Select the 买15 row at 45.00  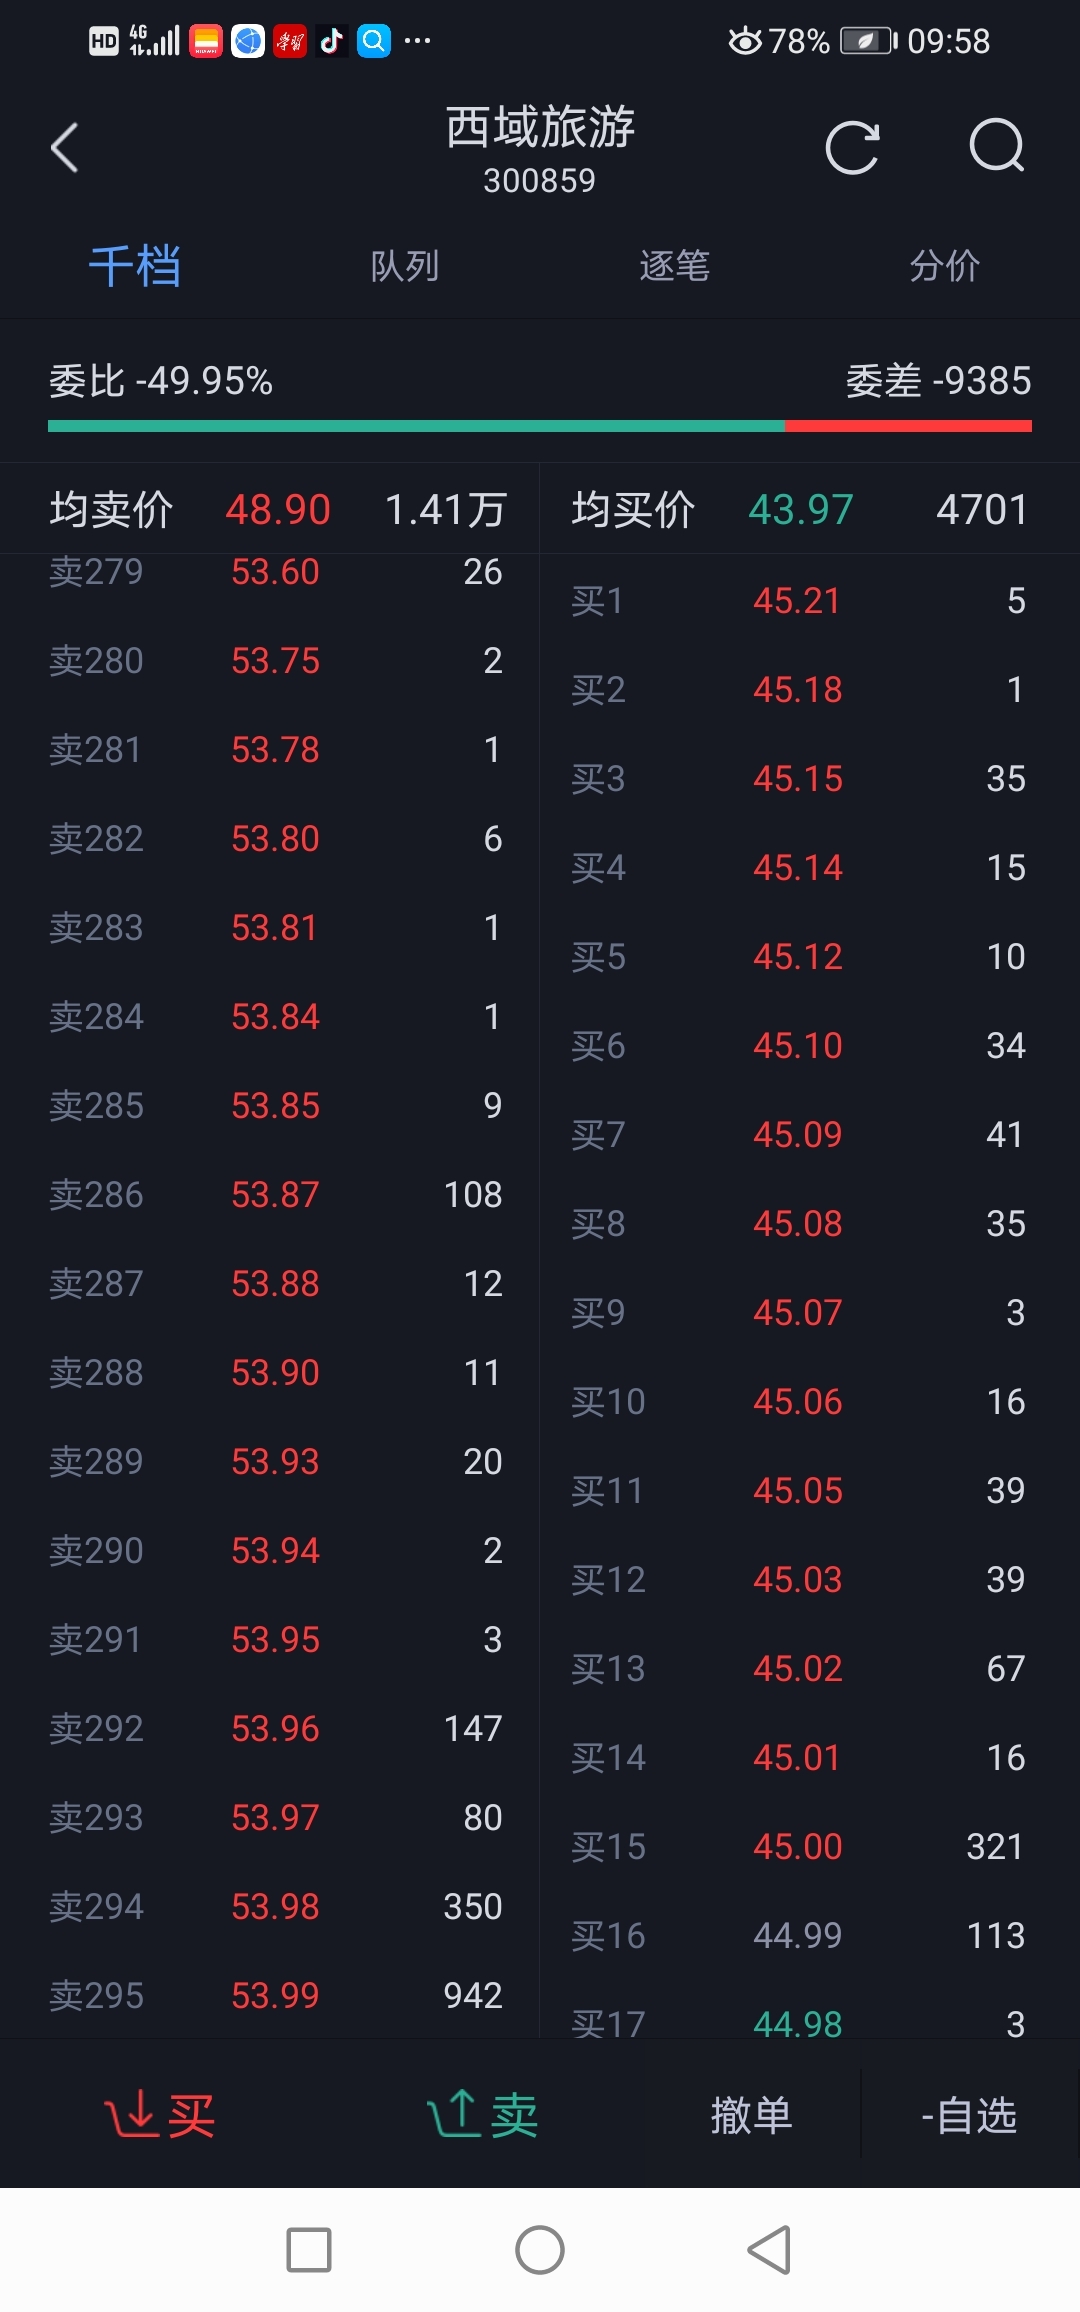pyautogui.click(x=798, y=1846)
